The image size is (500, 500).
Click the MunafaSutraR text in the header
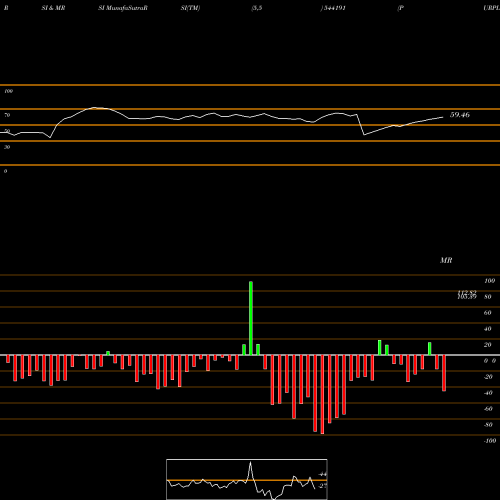pyautogui.click(x=127, y=8)
